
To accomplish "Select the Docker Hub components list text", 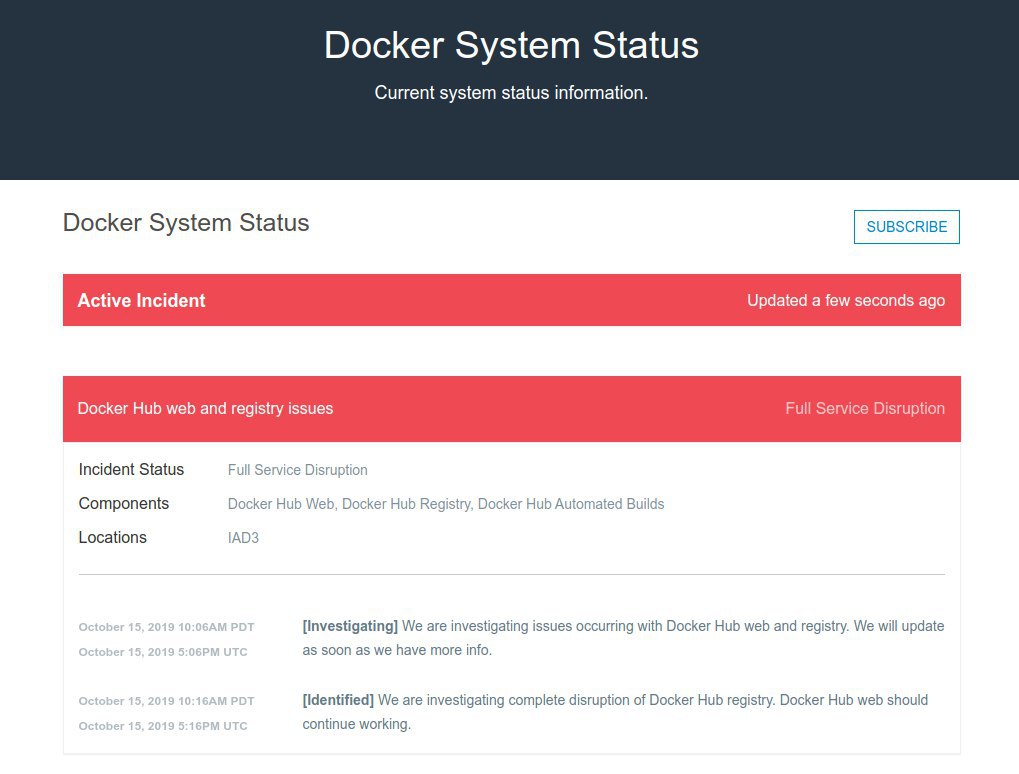I will 446,504.
